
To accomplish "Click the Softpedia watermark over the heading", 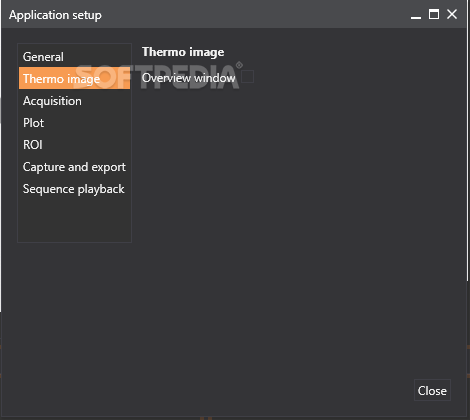I will point(159,77).
